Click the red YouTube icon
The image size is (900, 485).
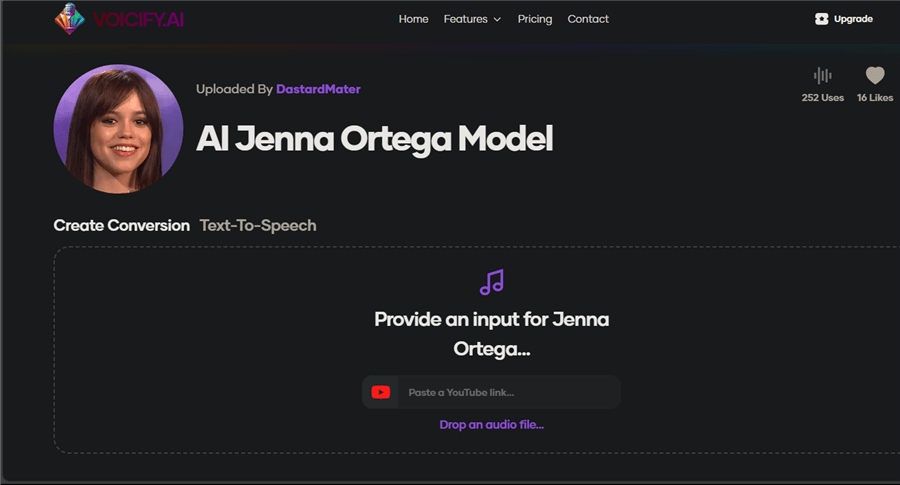point(381,392)
